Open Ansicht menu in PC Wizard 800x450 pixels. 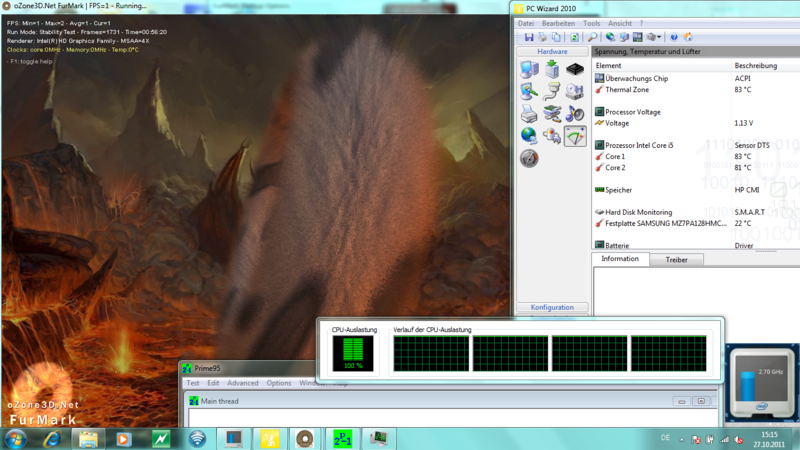[x=619, y=23]
